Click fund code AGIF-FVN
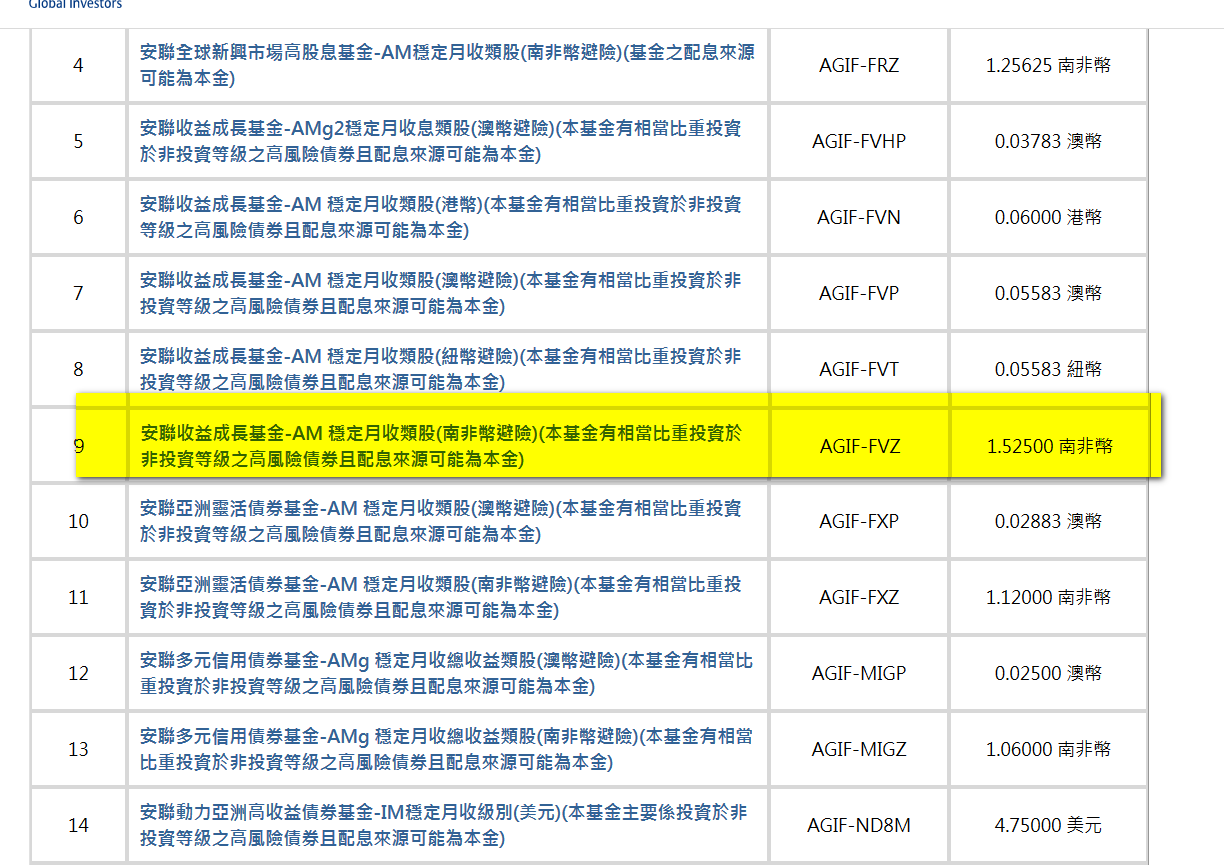 point(857,217)
